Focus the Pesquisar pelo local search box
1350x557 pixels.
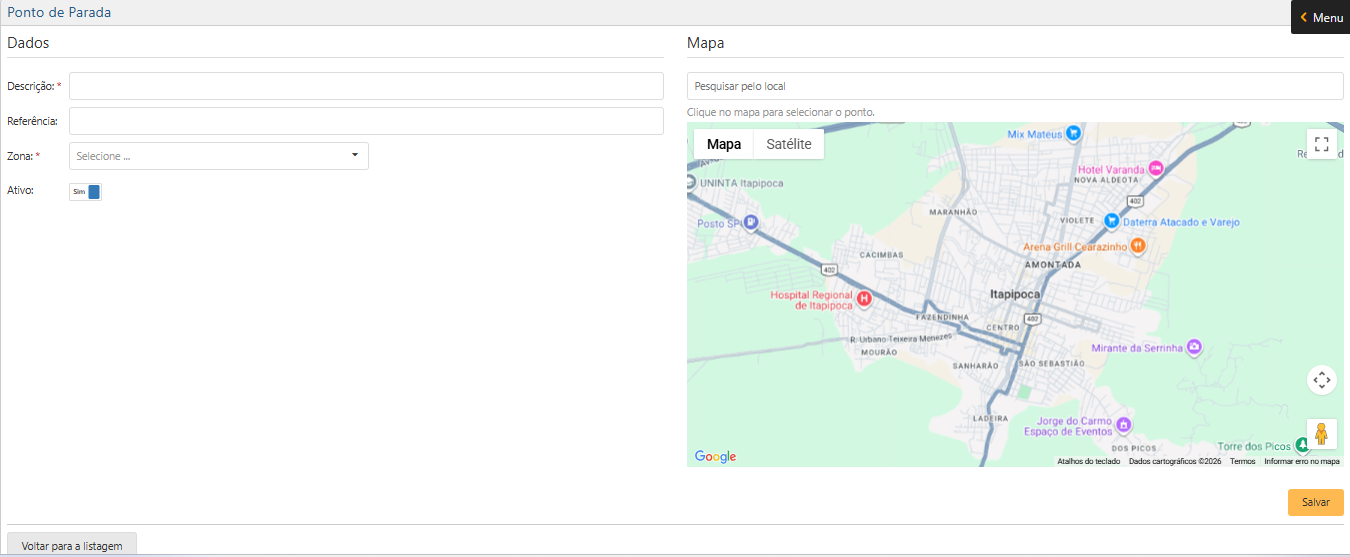tap(1015, 86)
